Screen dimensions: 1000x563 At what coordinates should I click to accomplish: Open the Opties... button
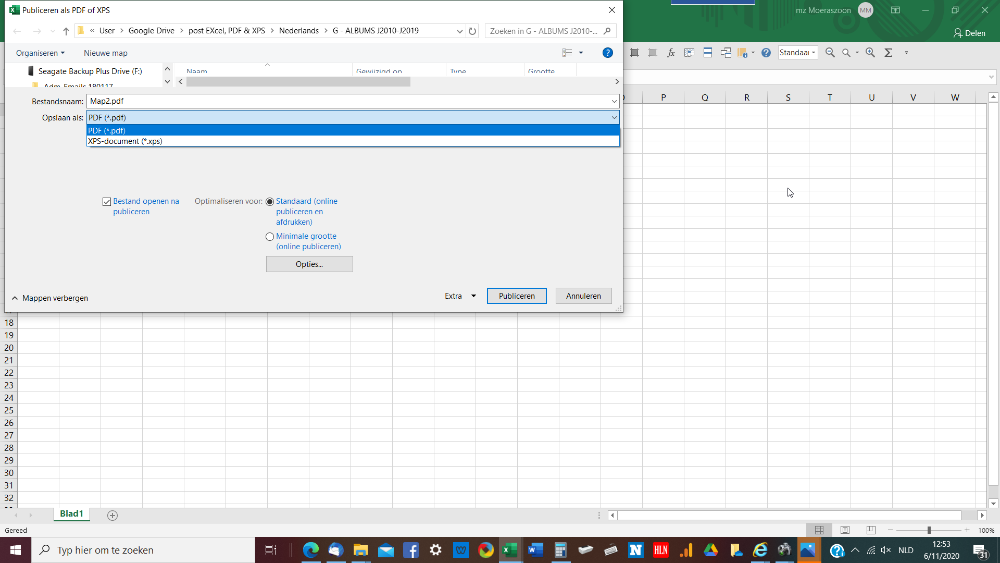pyautogui.click(x=309, y=264)
